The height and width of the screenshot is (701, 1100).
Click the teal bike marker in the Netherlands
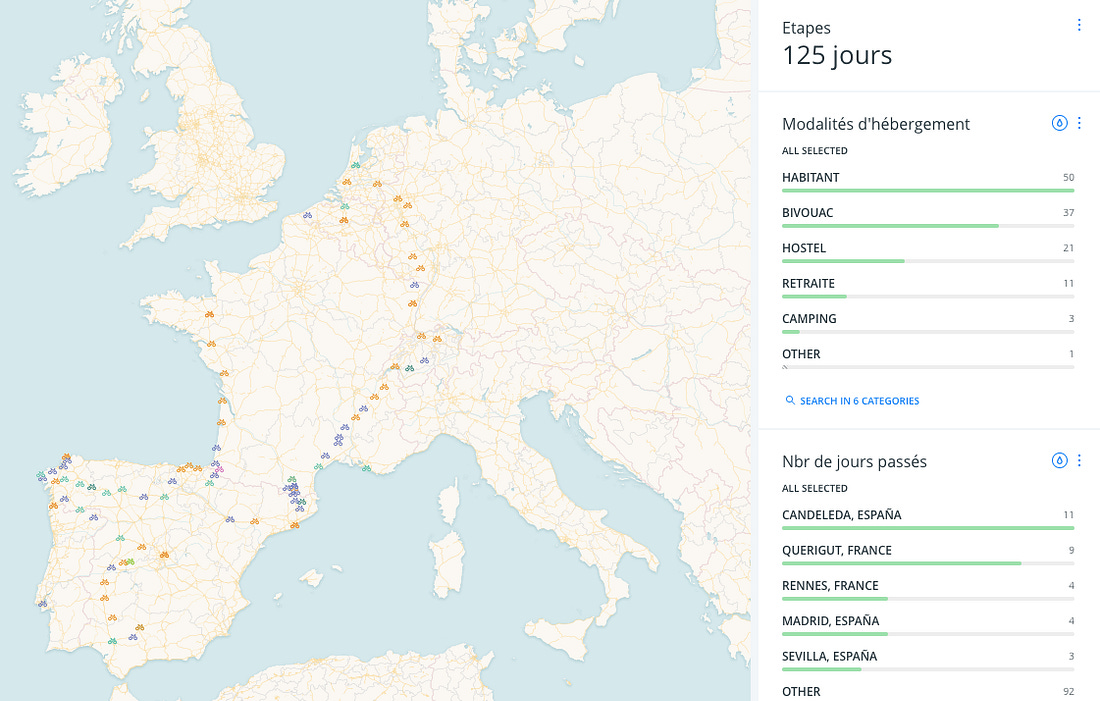coord(356,166)
